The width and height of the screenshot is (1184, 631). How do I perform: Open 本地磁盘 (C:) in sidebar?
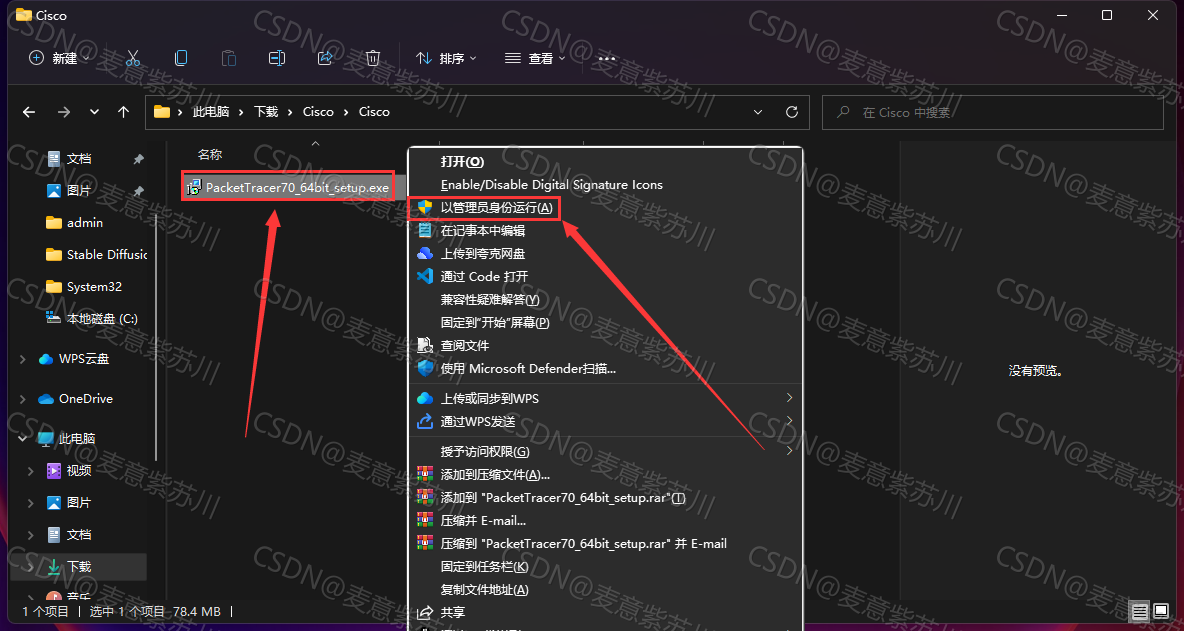point(102,319)
